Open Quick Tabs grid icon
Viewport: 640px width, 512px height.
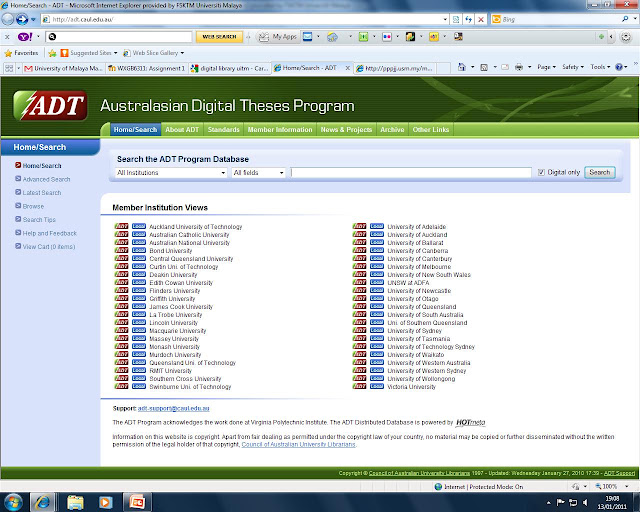[9, 68]
